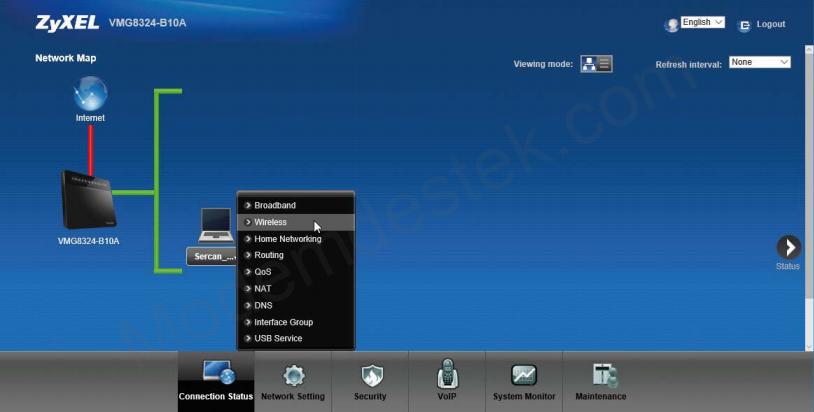
Task: Expand the Status panel arrow
Action: click(x=788, y=248)
